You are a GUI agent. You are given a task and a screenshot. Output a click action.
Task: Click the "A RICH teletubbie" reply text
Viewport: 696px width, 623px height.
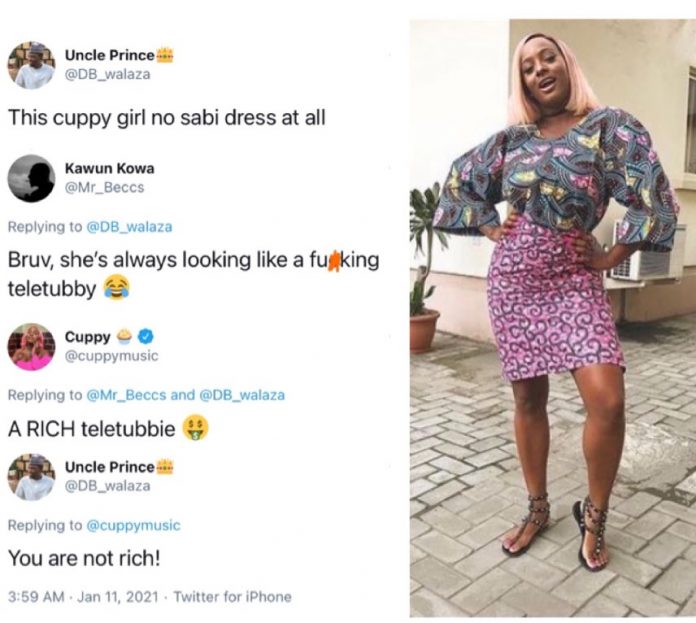tap(94, 430)
